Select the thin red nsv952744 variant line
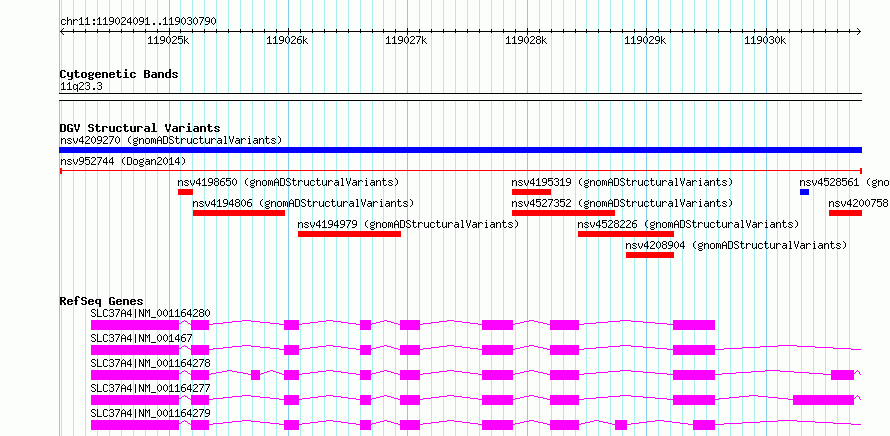 pos(460,170)
